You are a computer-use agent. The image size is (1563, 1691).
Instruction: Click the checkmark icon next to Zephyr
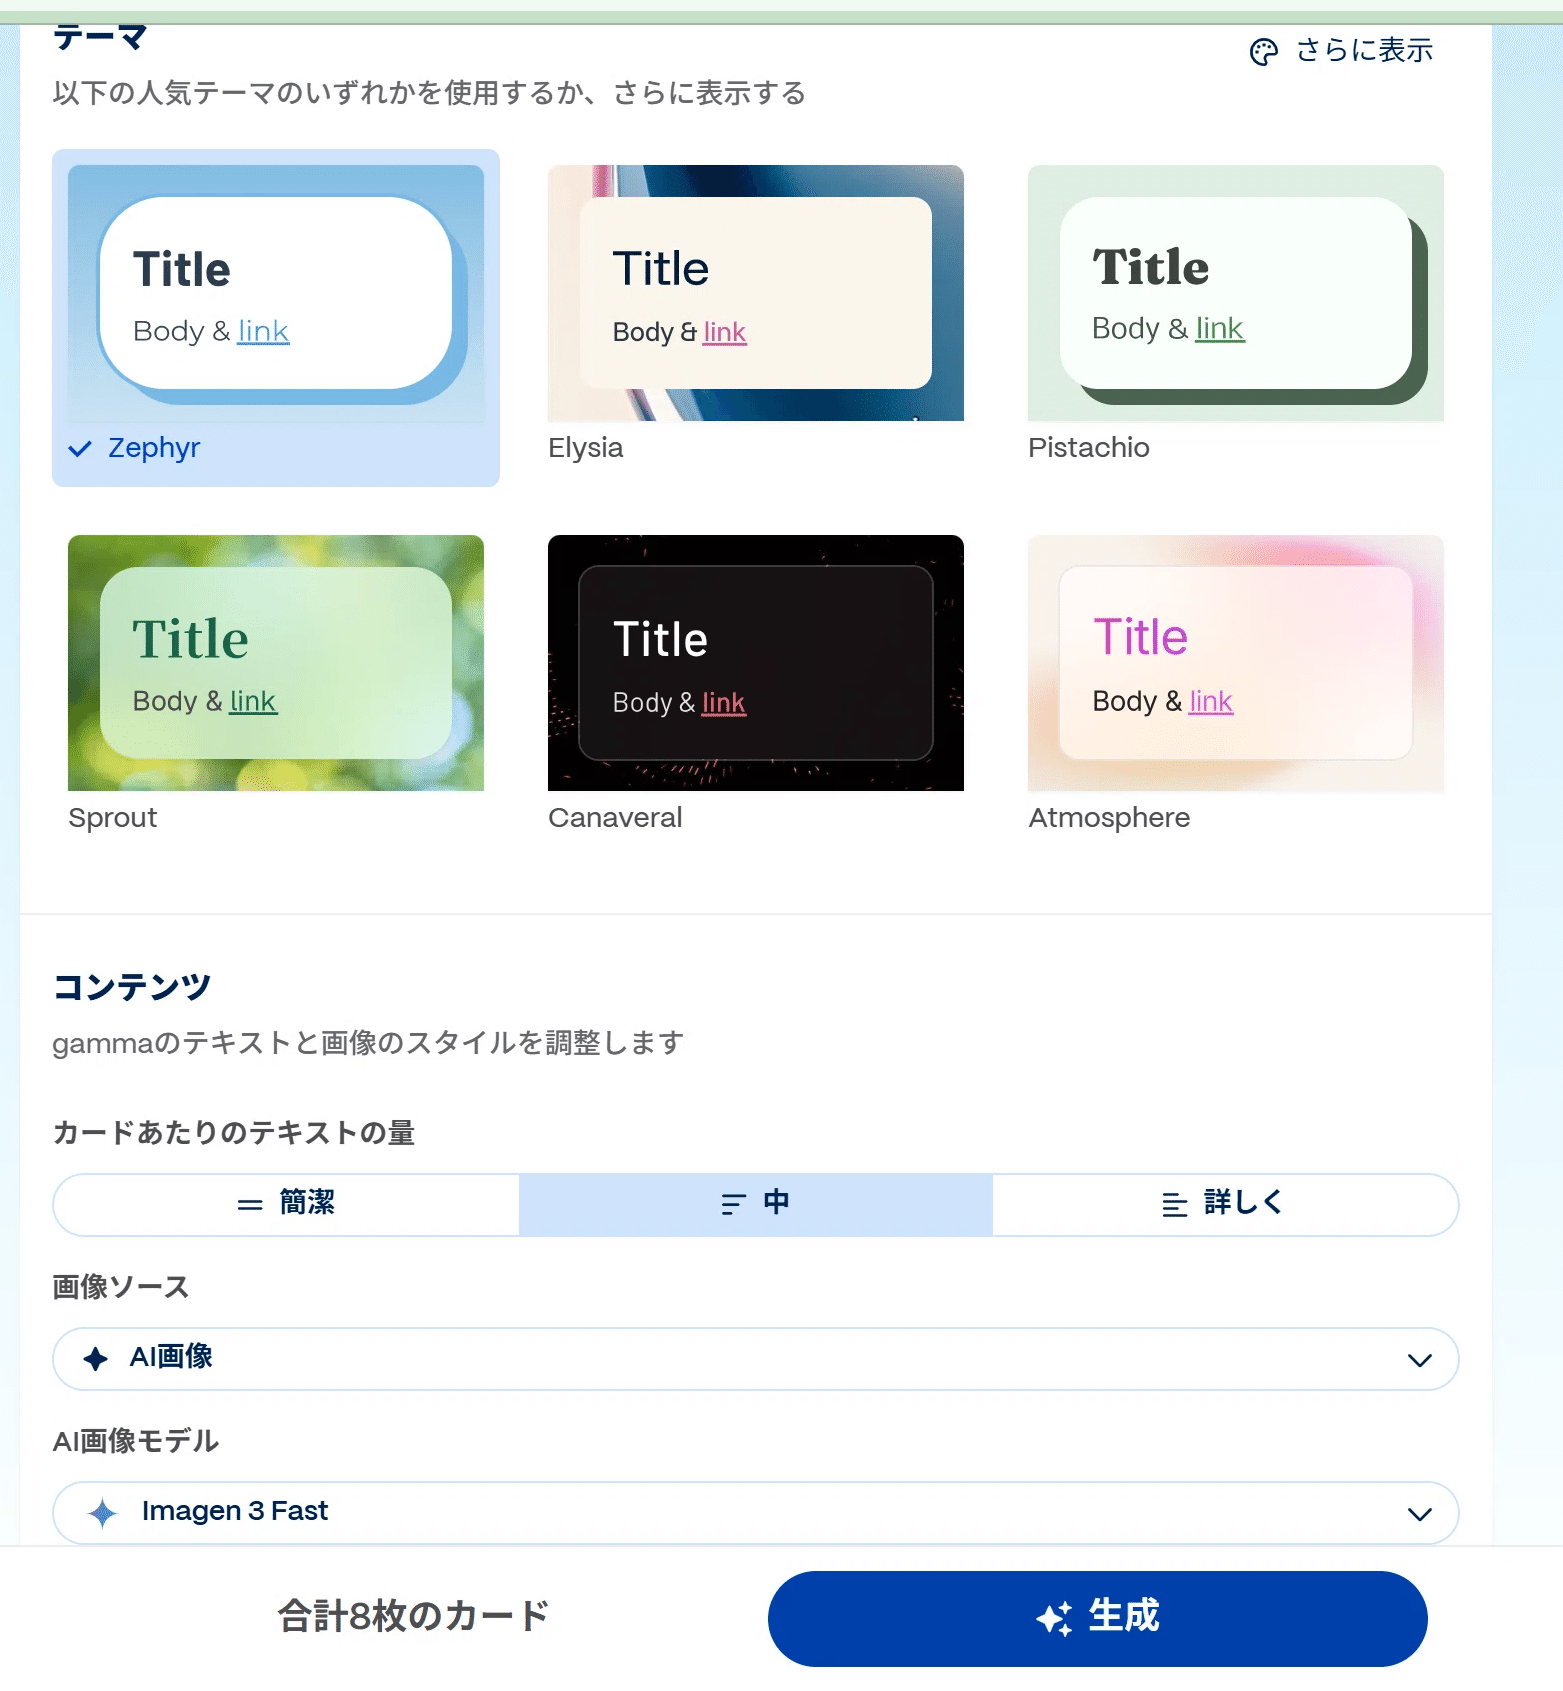point(80,448)
